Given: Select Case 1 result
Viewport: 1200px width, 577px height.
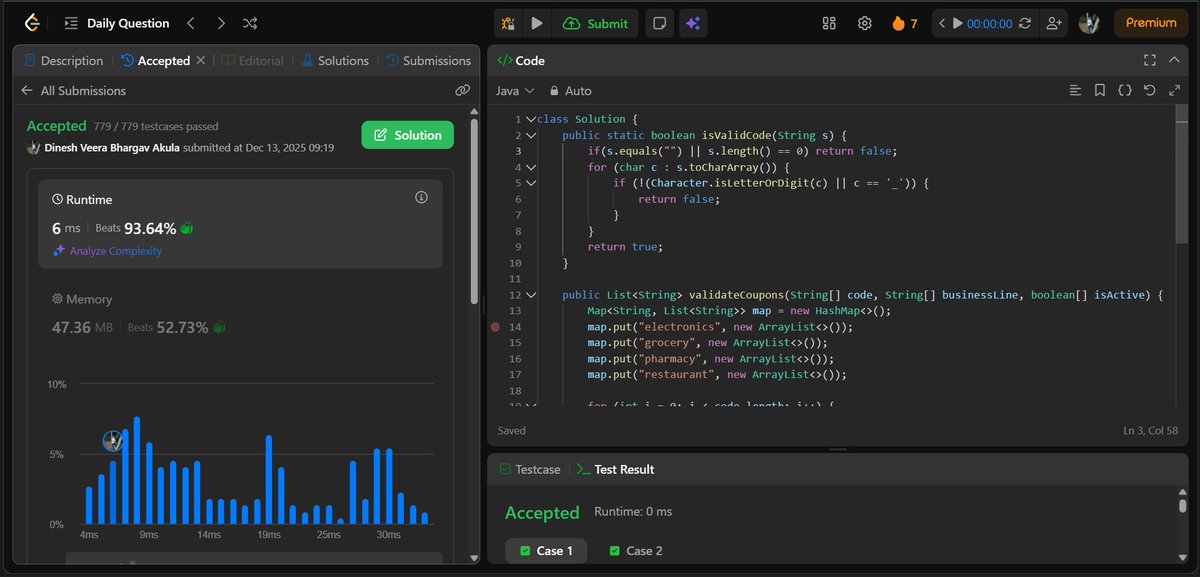Looking at the screenshot, I should click(545, 551).
